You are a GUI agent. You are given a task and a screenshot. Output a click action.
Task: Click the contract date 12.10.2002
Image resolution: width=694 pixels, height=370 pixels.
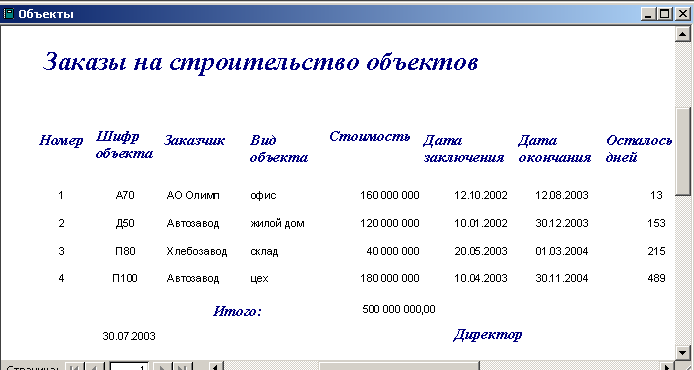tap(481, 195)
